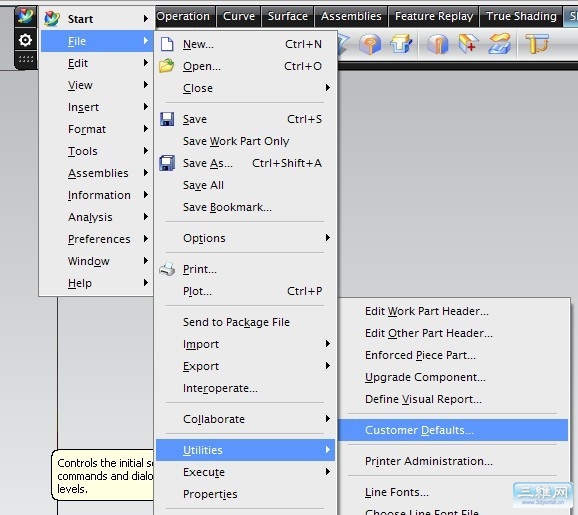
Task: Choose New... from File menu
Action: pyautogui.click(x=245, y=44)
